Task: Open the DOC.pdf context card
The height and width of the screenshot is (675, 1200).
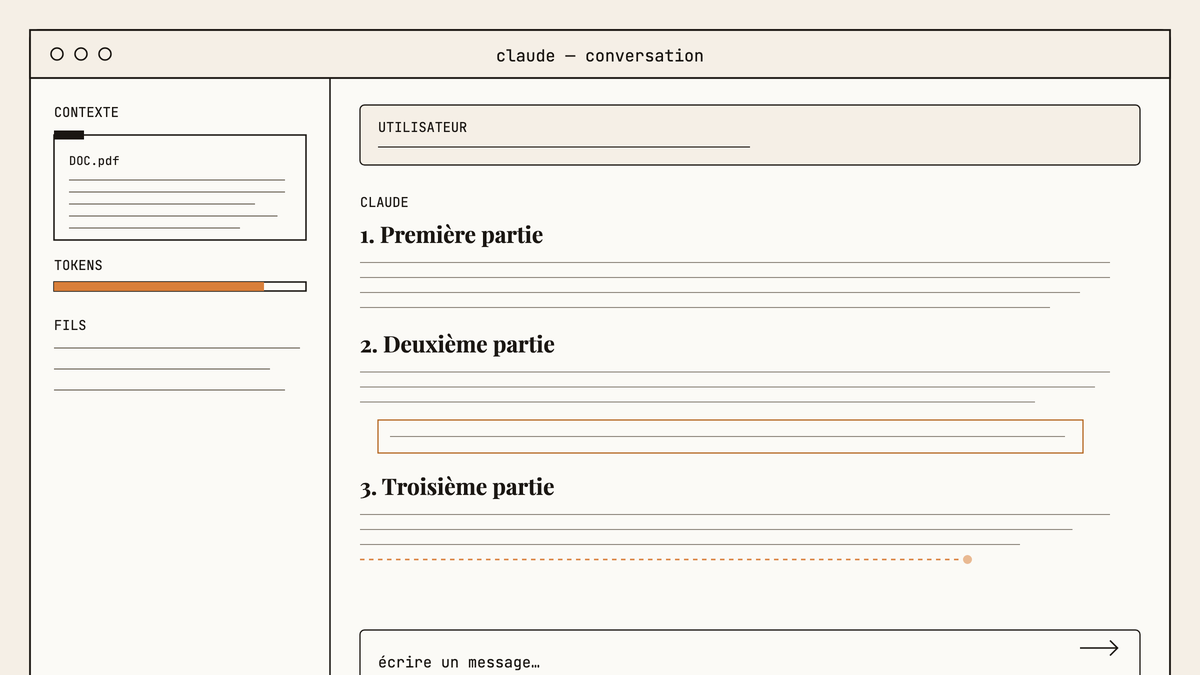Action: point(180,187)
